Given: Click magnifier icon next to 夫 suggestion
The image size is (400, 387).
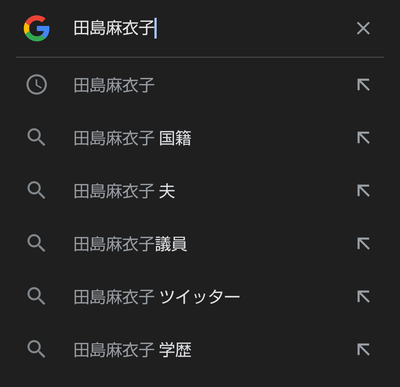Looking at the screenshot, I should tap(36, 191).
